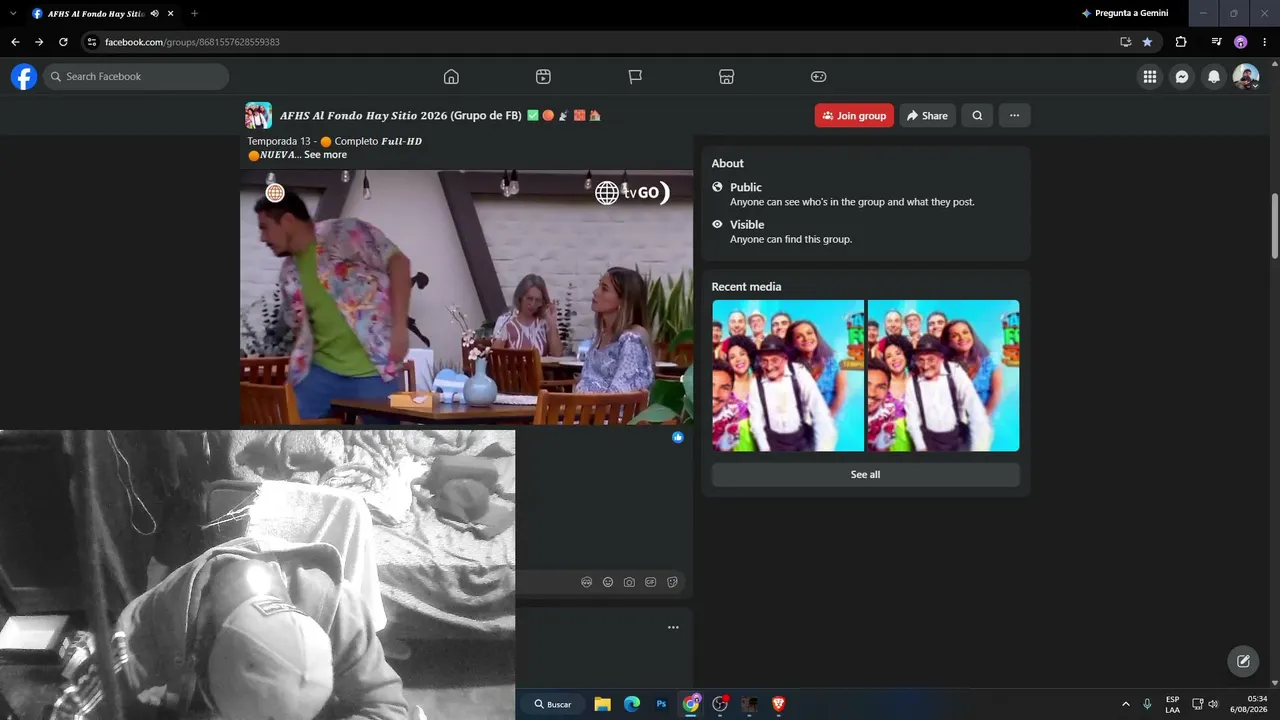Open the browser Extensions puzzle icon
1280x720 pixels.
1181,42
